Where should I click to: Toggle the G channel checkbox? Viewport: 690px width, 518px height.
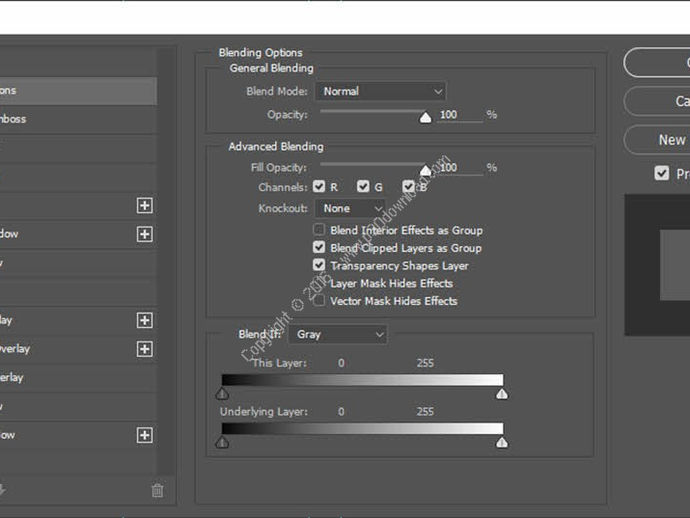pyautogui.click(x=363, y=187)
